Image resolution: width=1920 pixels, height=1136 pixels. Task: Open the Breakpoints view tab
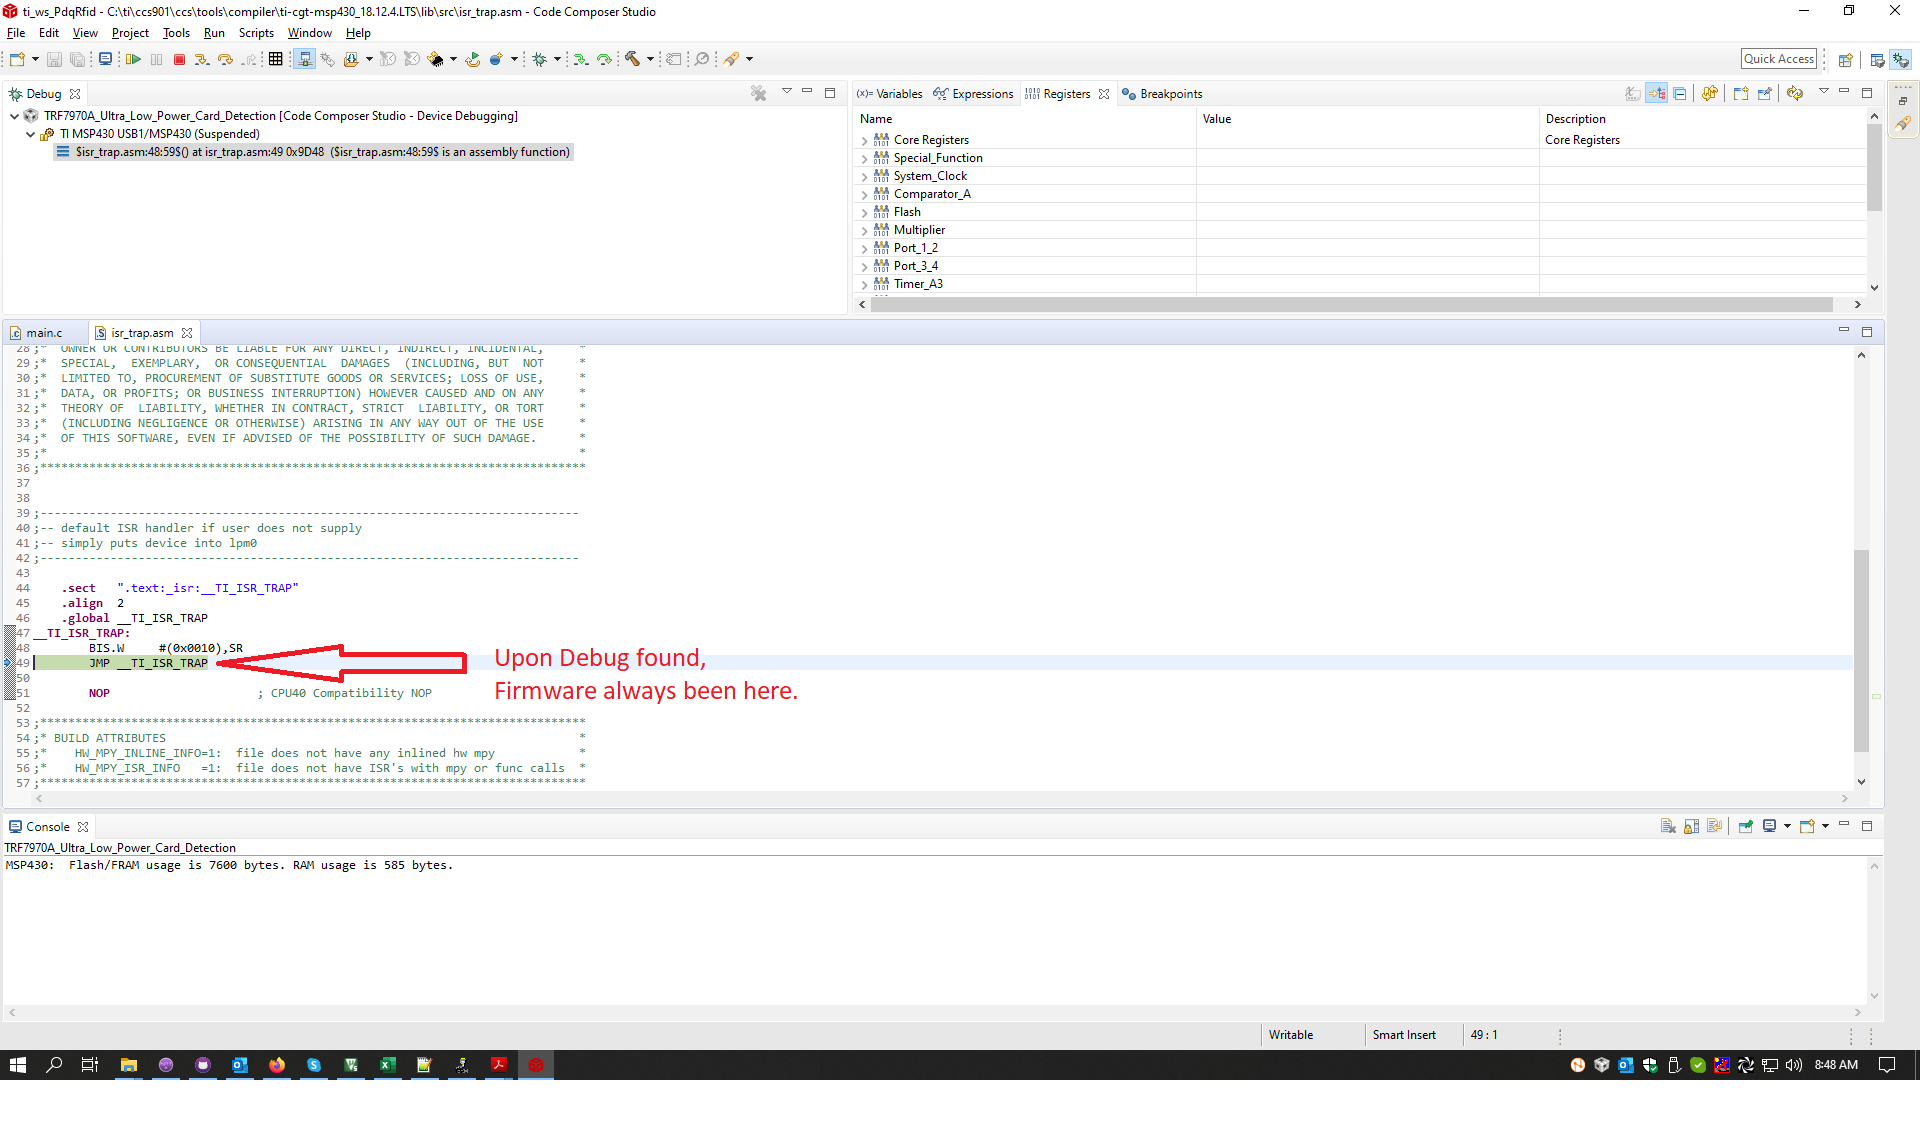(x=1170, y=94)
